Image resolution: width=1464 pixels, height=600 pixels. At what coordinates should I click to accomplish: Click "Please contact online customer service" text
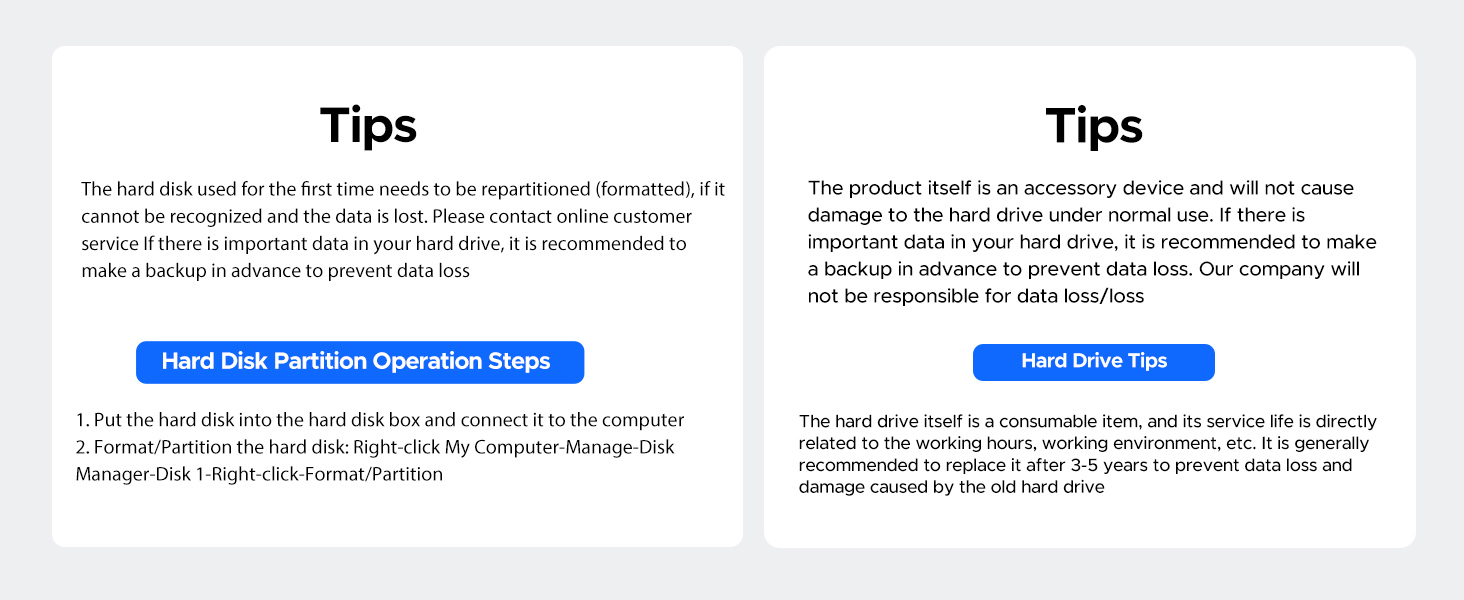[x=562, y=216]
